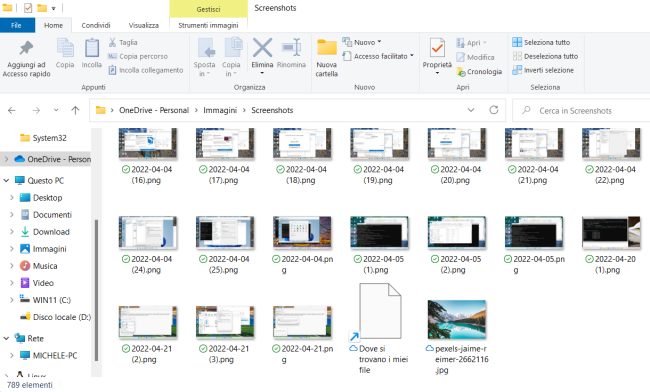This screenshot has height=392, width=650.
Task: Click the Cerca in Screenshots search box
Action: (581, 111)
